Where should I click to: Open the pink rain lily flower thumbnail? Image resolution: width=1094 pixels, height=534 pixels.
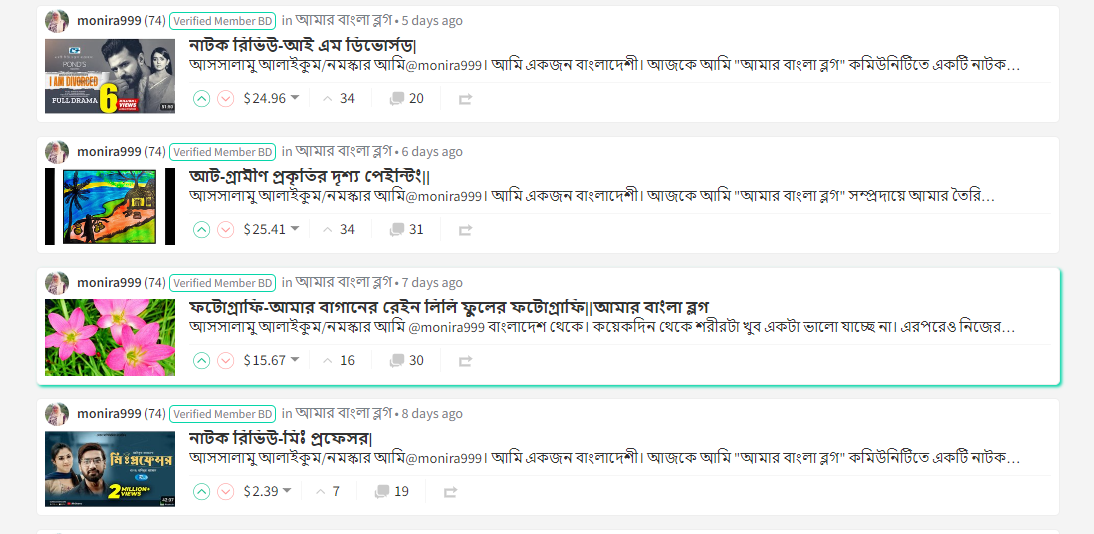(110, 337)
